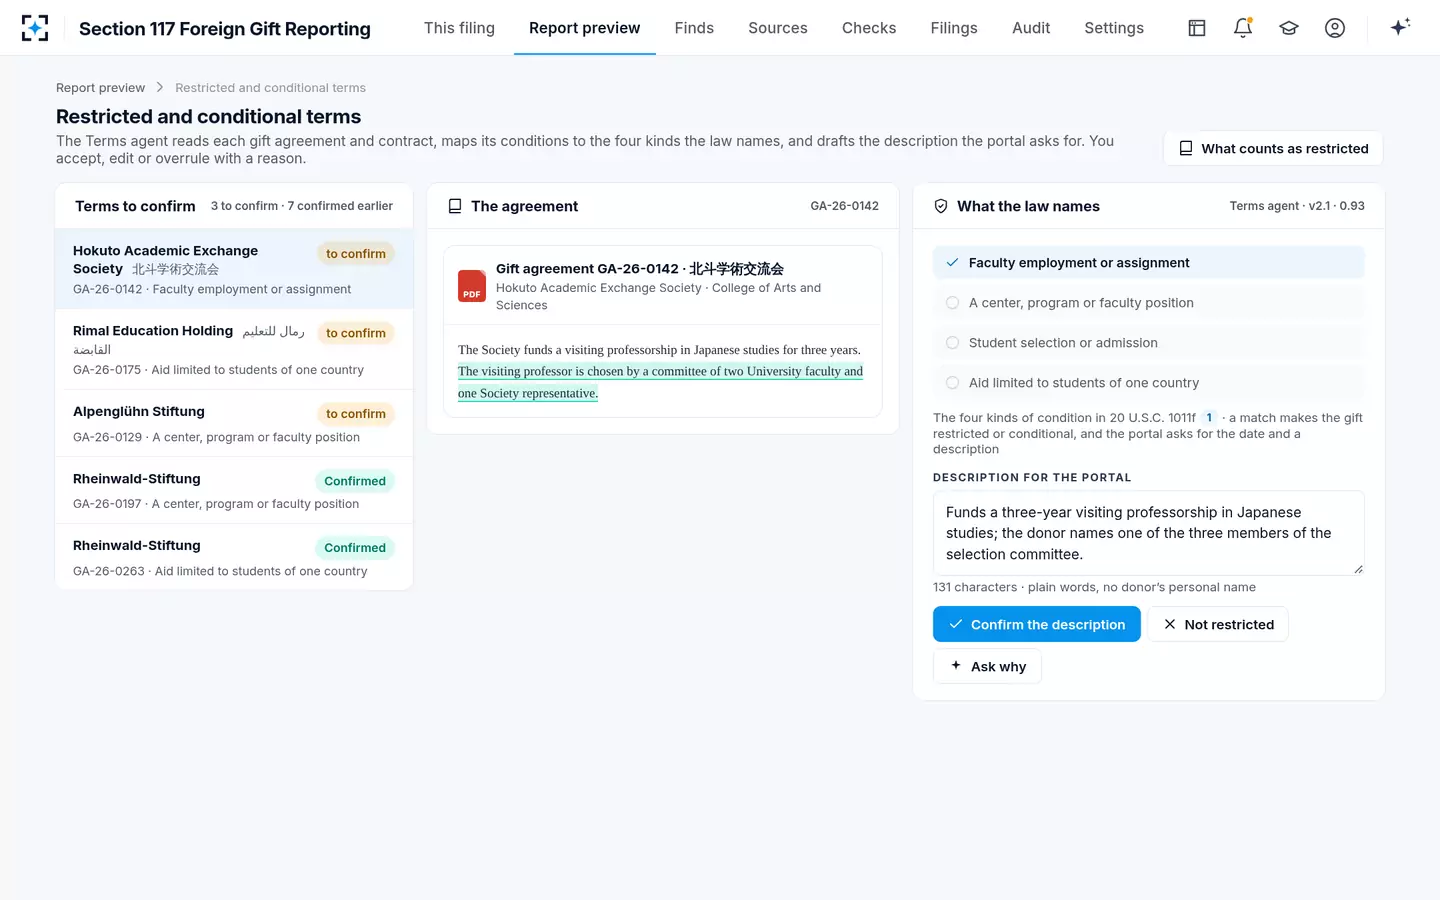Edit the description for the portal text
Image resolution: width=1440 pixels, height=900 pixels.
coord(1149,533)
